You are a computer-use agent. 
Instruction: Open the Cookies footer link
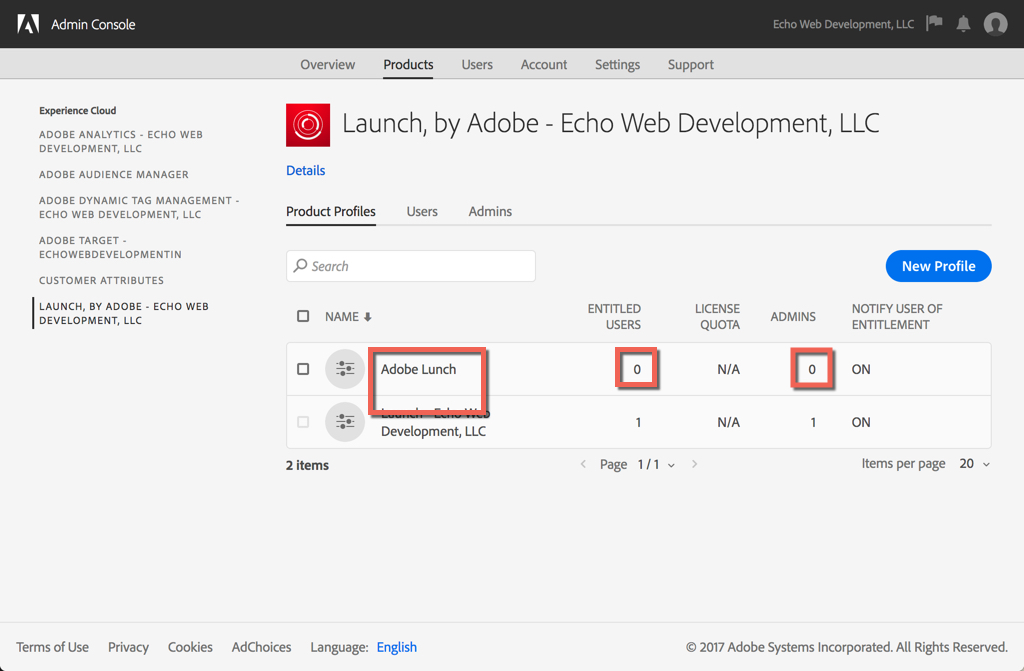(190, 647)
